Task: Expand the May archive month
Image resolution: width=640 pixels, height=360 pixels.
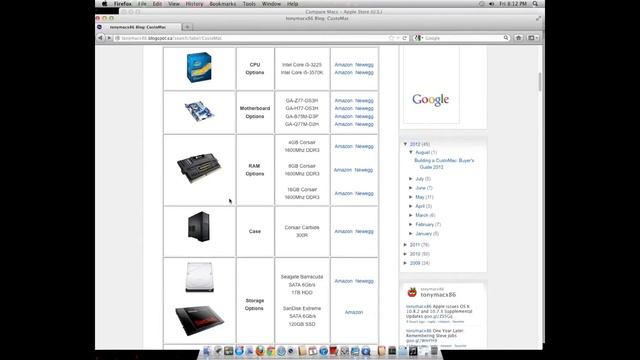Action: click(x=411, y=197)
